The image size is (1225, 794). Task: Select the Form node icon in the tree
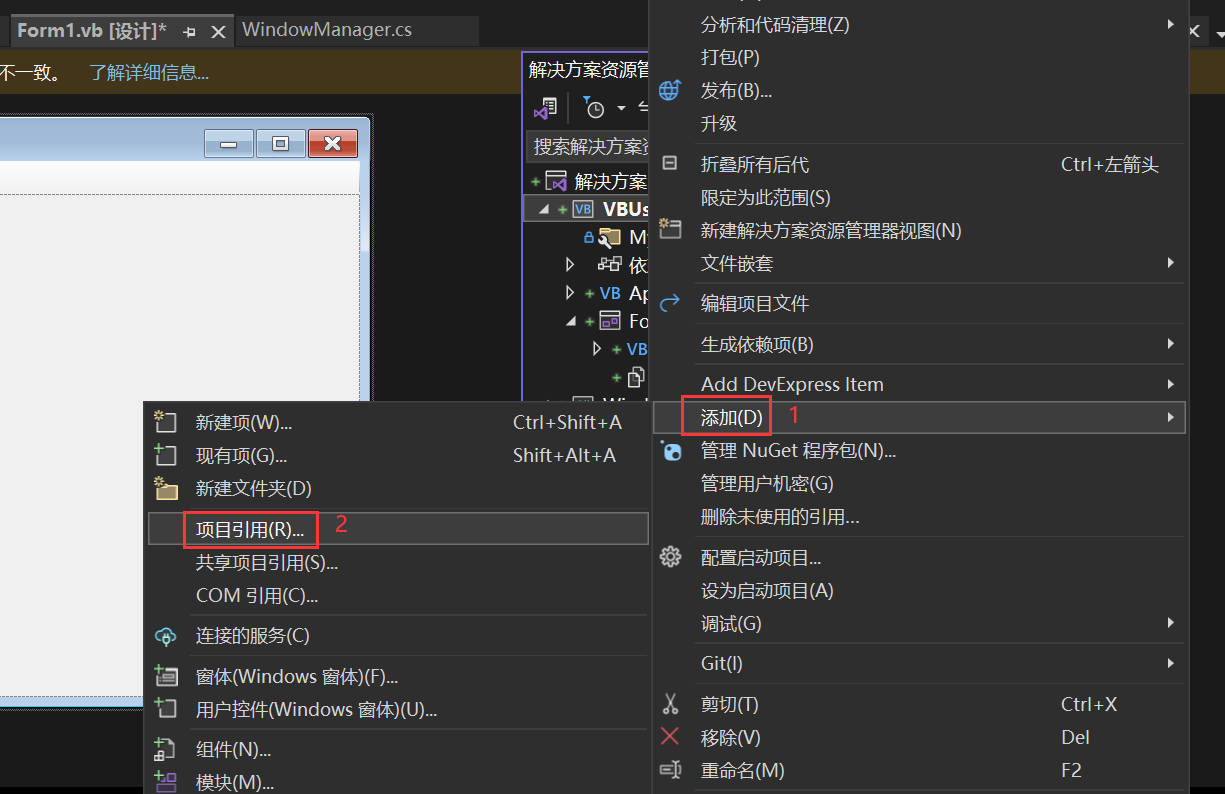click(x=609, y=321)
